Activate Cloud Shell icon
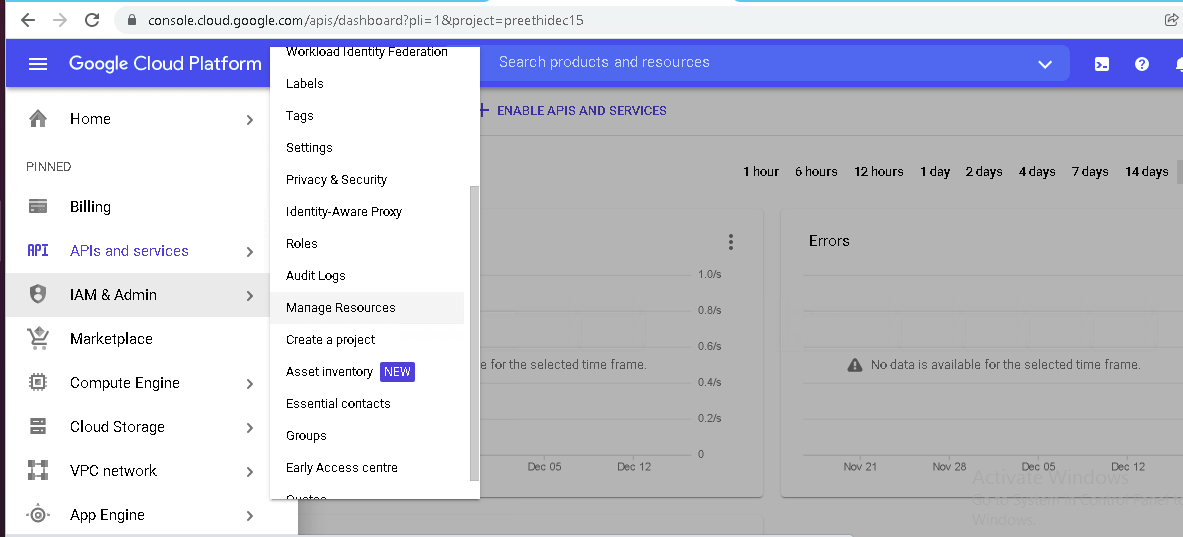This screenshot has height=537, width=1183. pyautogui.click(x=1102, y=64)
